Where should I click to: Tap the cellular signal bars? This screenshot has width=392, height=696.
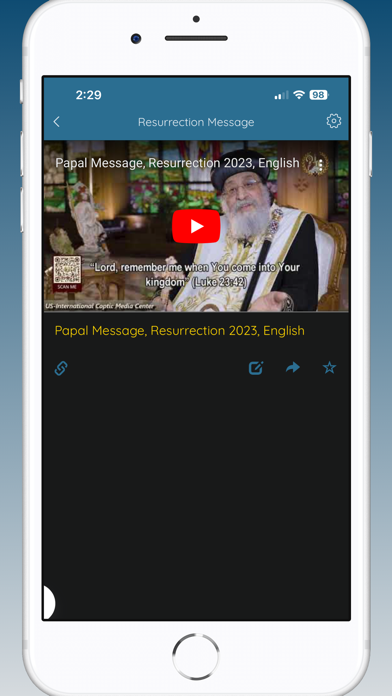[281, 95]
